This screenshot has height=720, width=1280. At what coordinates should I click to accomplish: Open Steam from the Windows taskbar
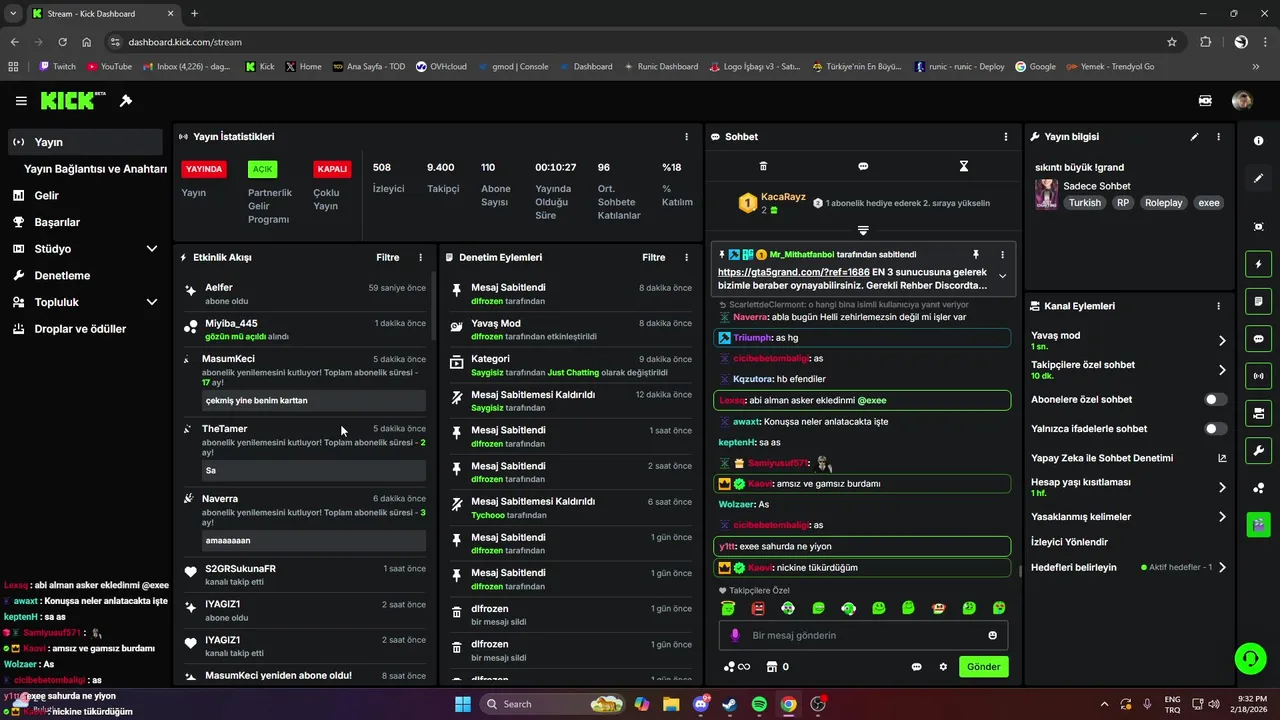point(729,704)
